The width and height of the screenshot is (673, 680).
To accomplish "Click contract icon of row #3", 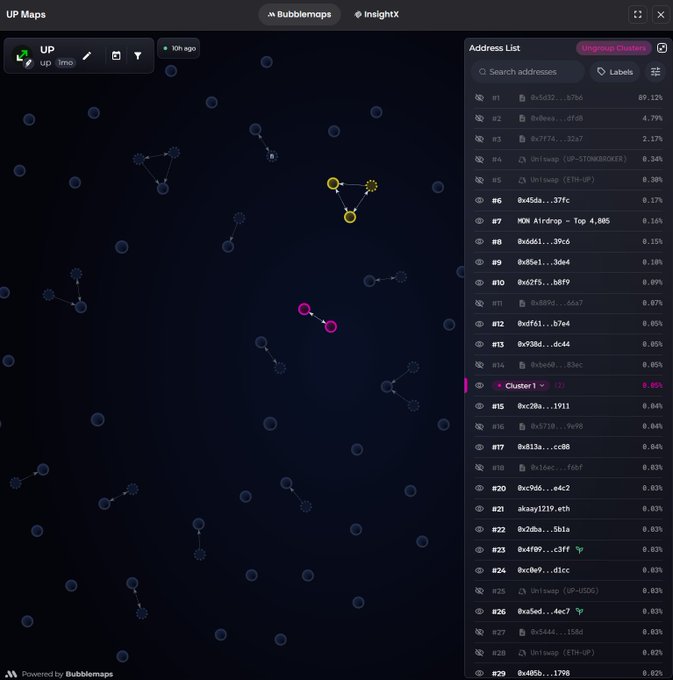I will click(522, 139).
